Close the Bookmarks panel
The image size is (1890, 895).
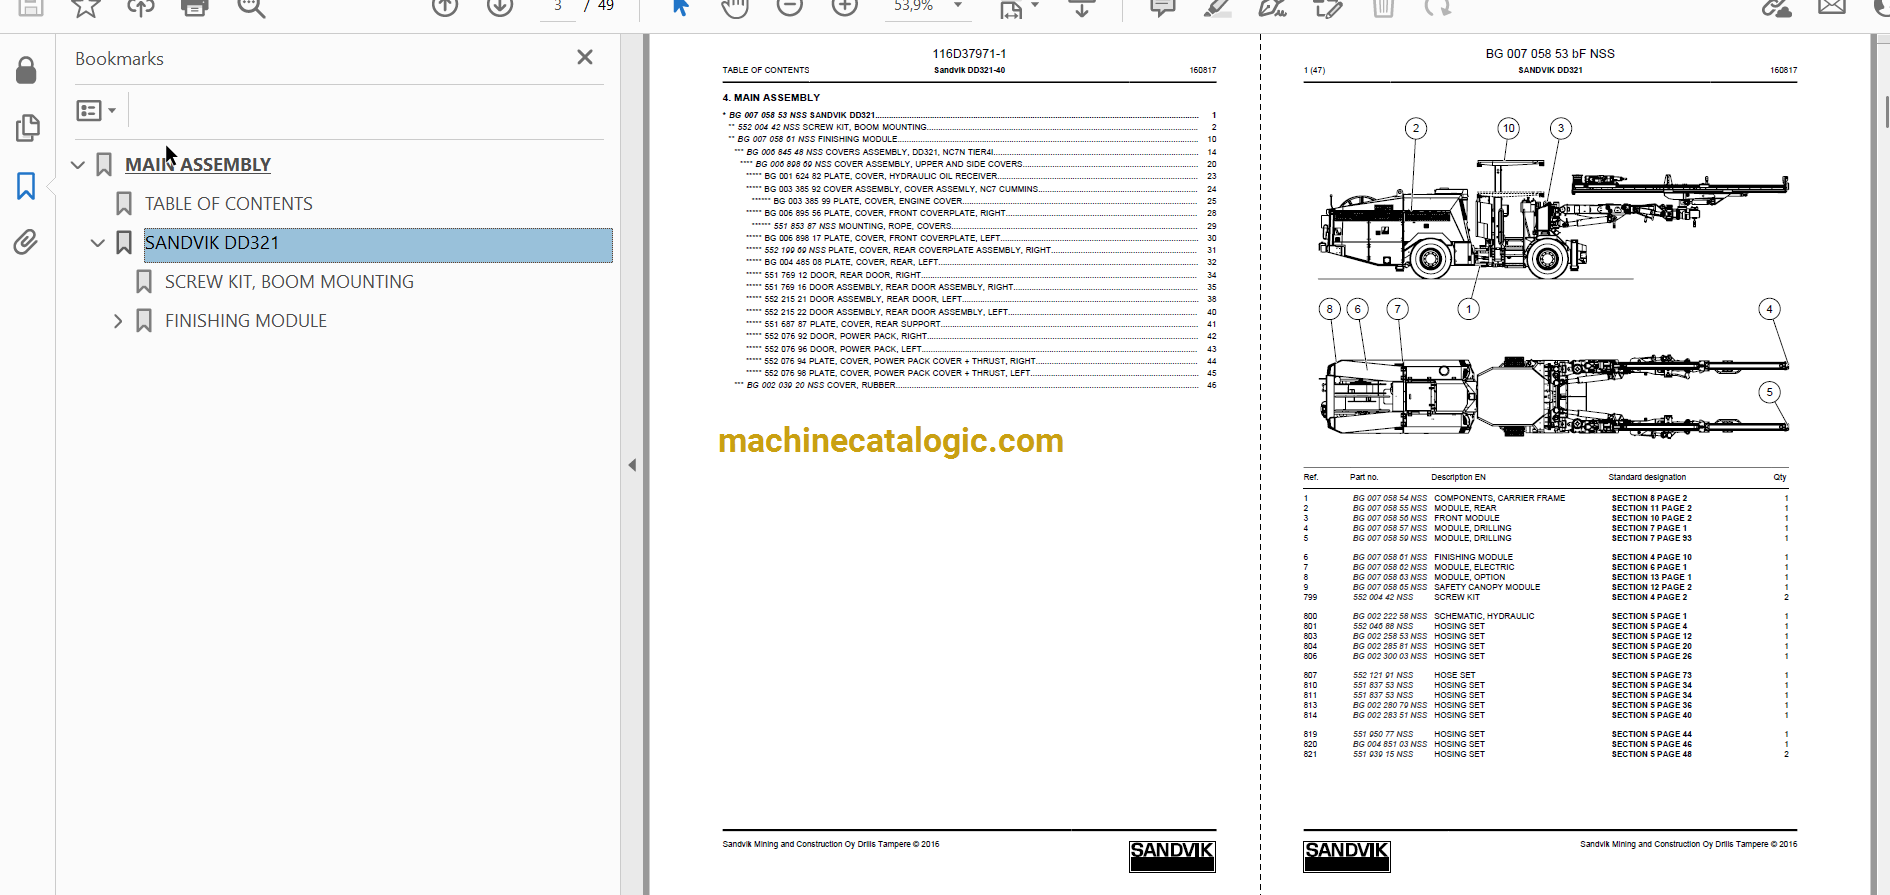pos(585,58)
